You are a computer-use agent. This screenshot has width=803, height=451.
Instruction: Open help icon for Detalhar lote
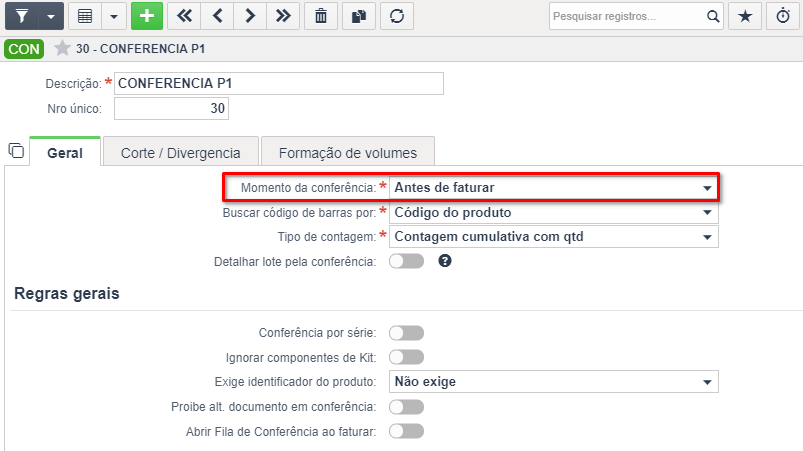[x=445, y=261]
